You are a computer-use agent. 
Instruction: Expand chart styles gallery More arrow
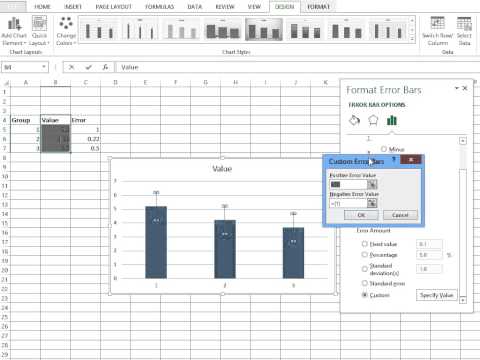[412, 39]
